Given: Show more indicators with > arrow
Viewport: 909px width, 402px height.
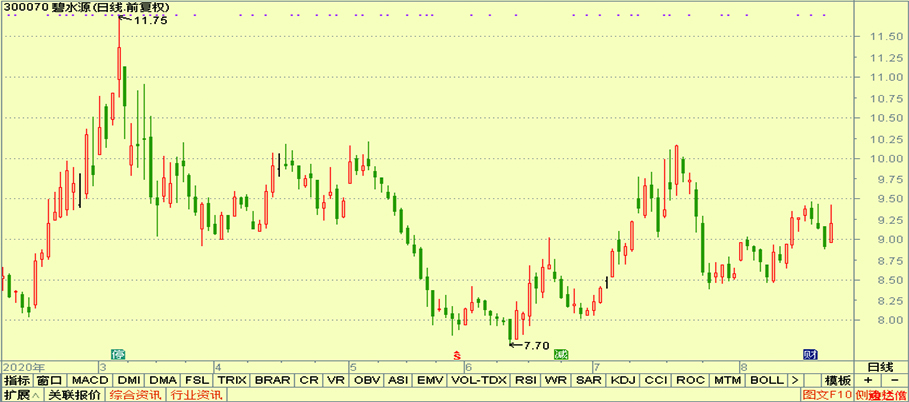Looking at the screenshot, I should [794, 381].
